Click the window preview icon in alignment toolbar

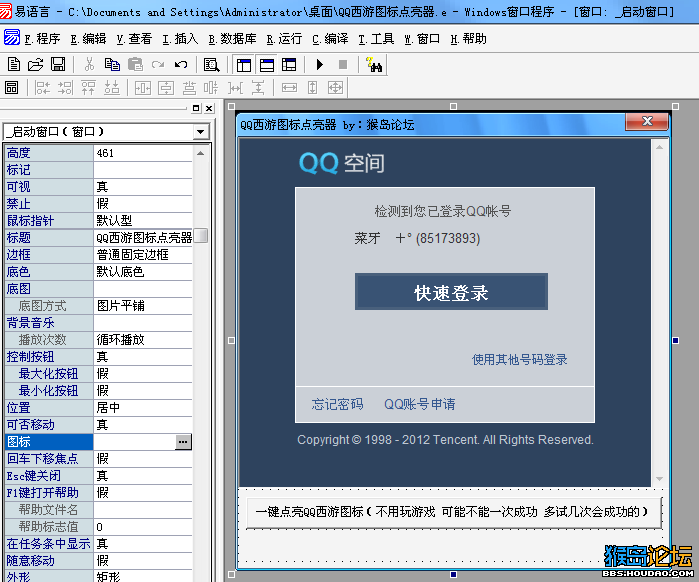click(12, 87)
